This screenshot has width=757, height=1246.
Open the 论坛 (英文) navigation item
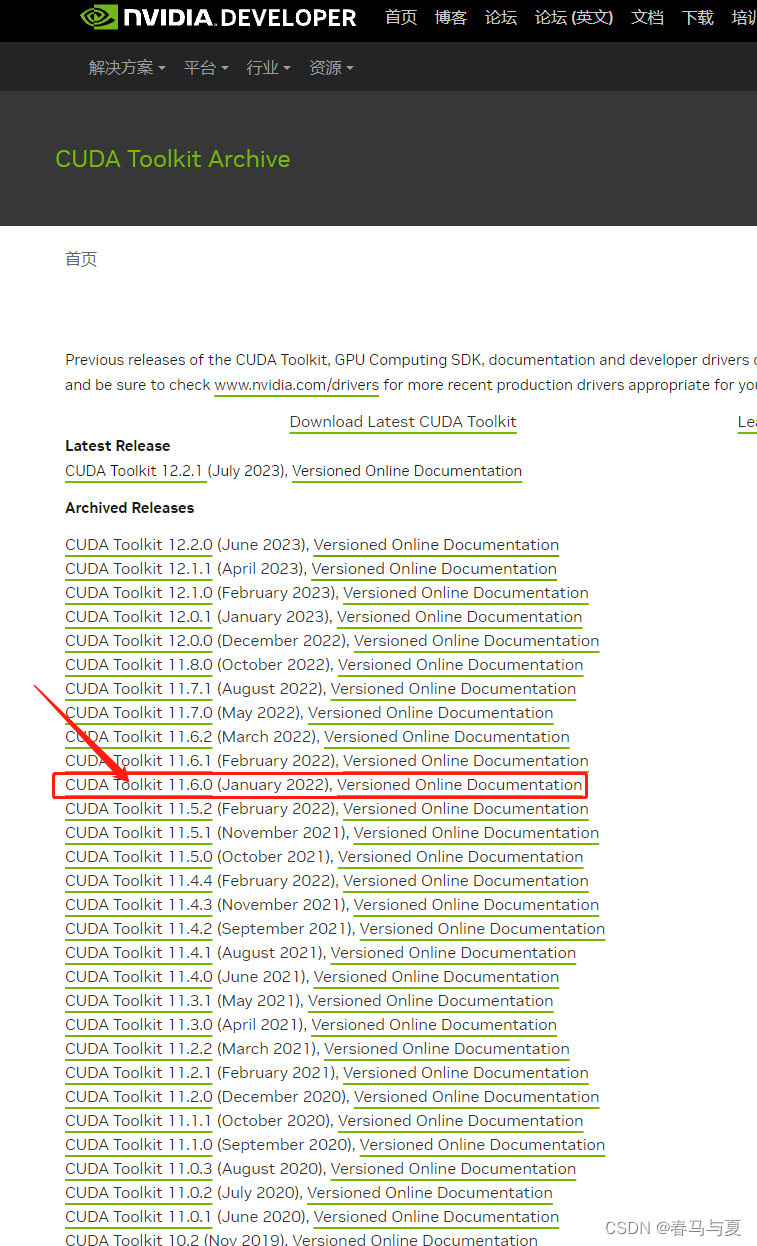(574, 18)
